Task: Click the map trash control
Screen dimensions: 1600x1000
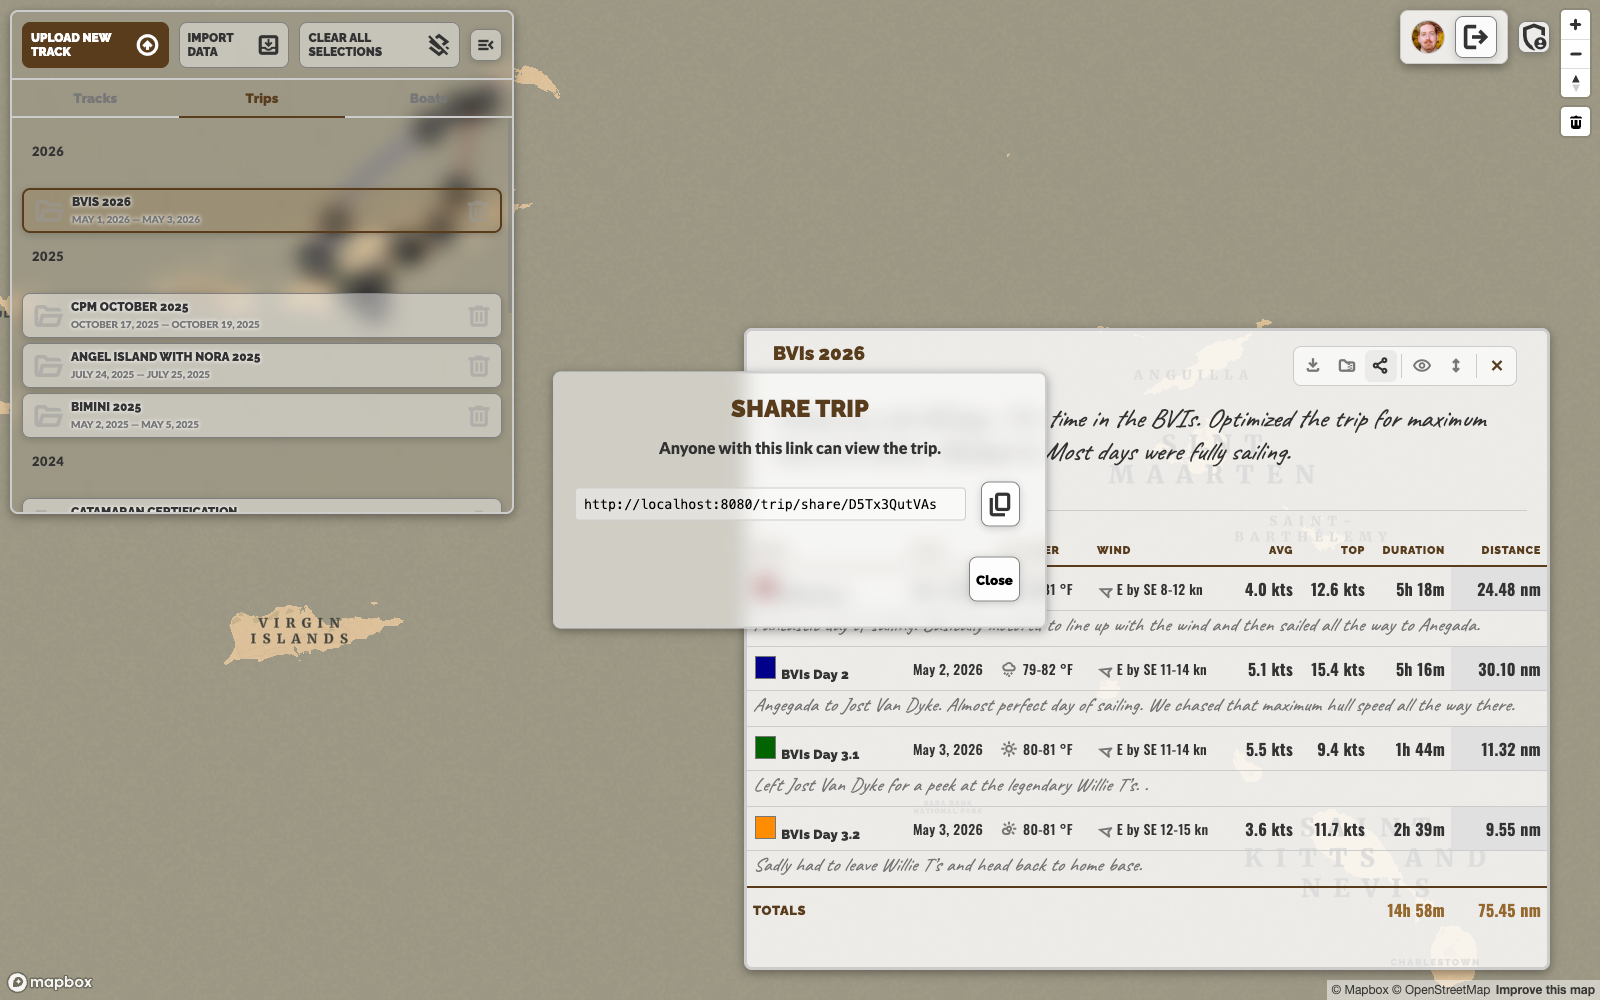Action: pos(1575,122)
